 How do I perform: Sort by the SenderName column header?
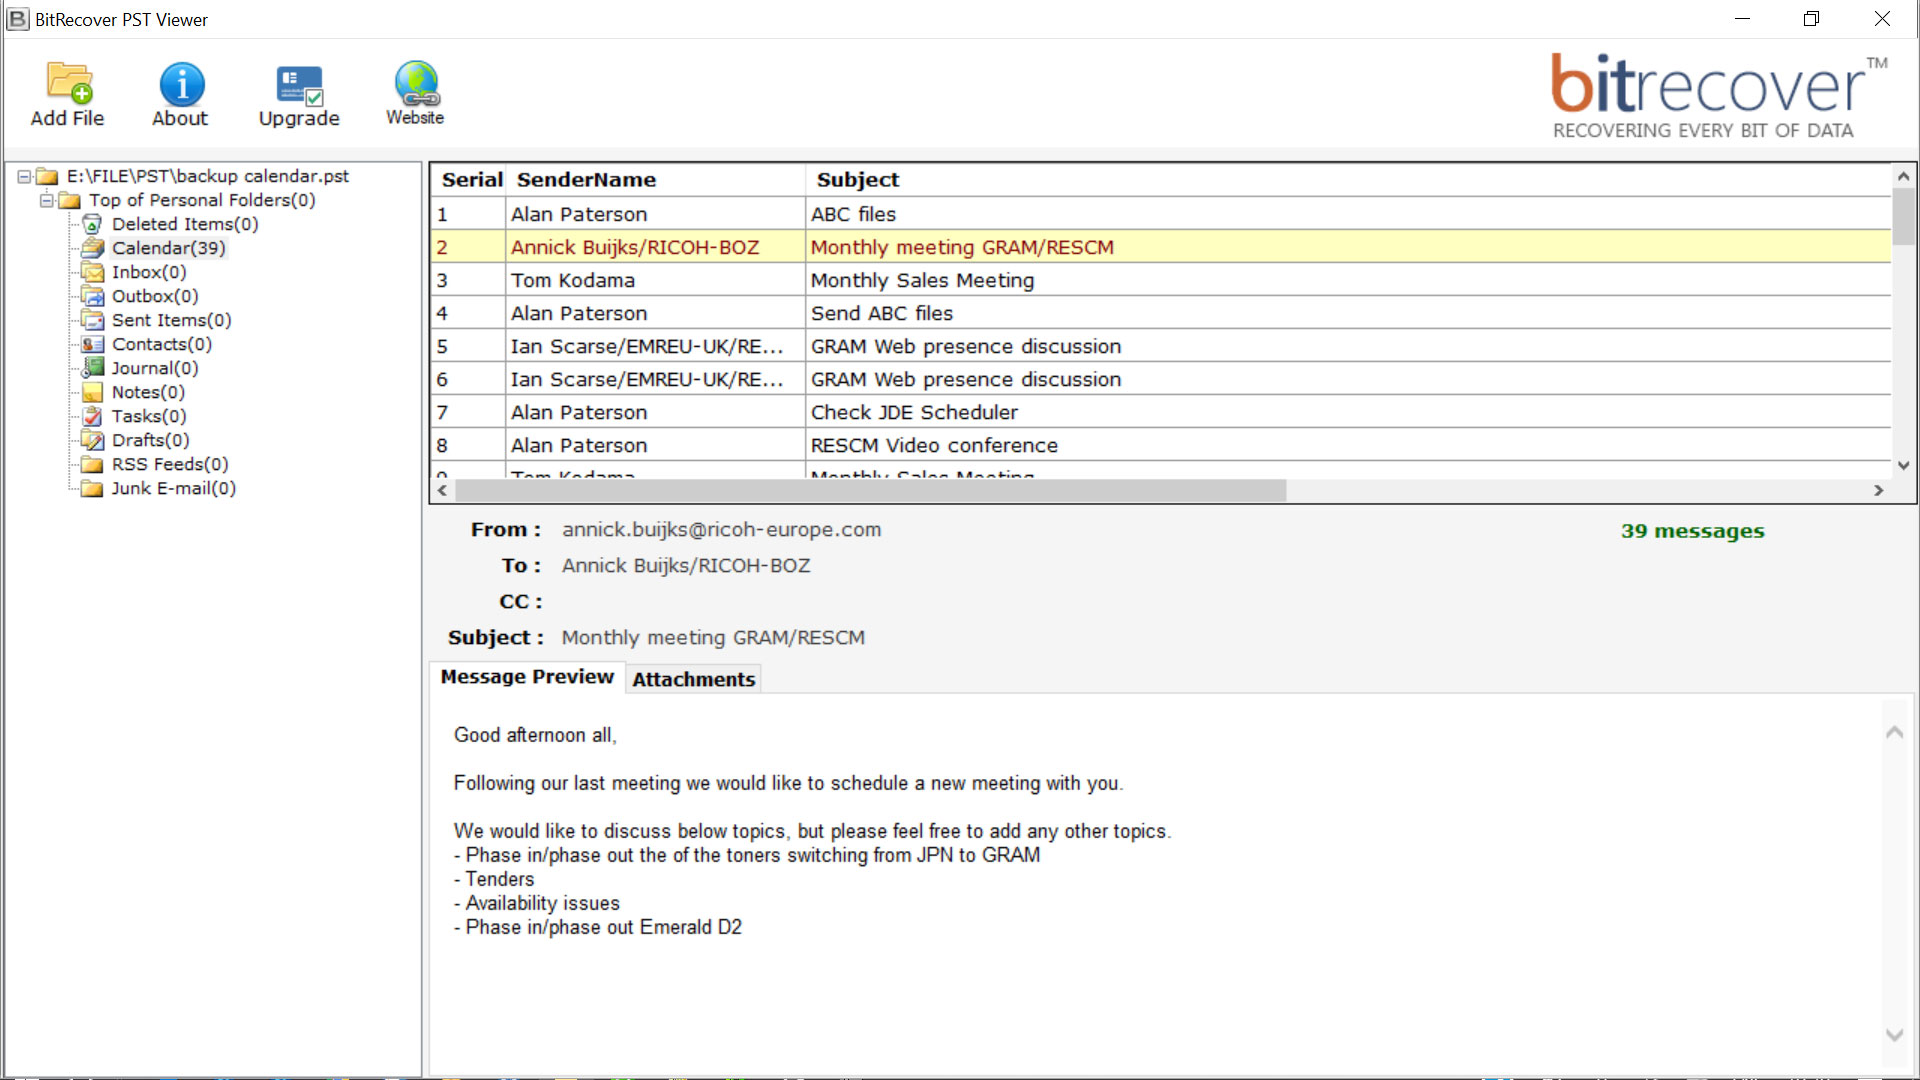pyautogui.click(x=656, y=180)
